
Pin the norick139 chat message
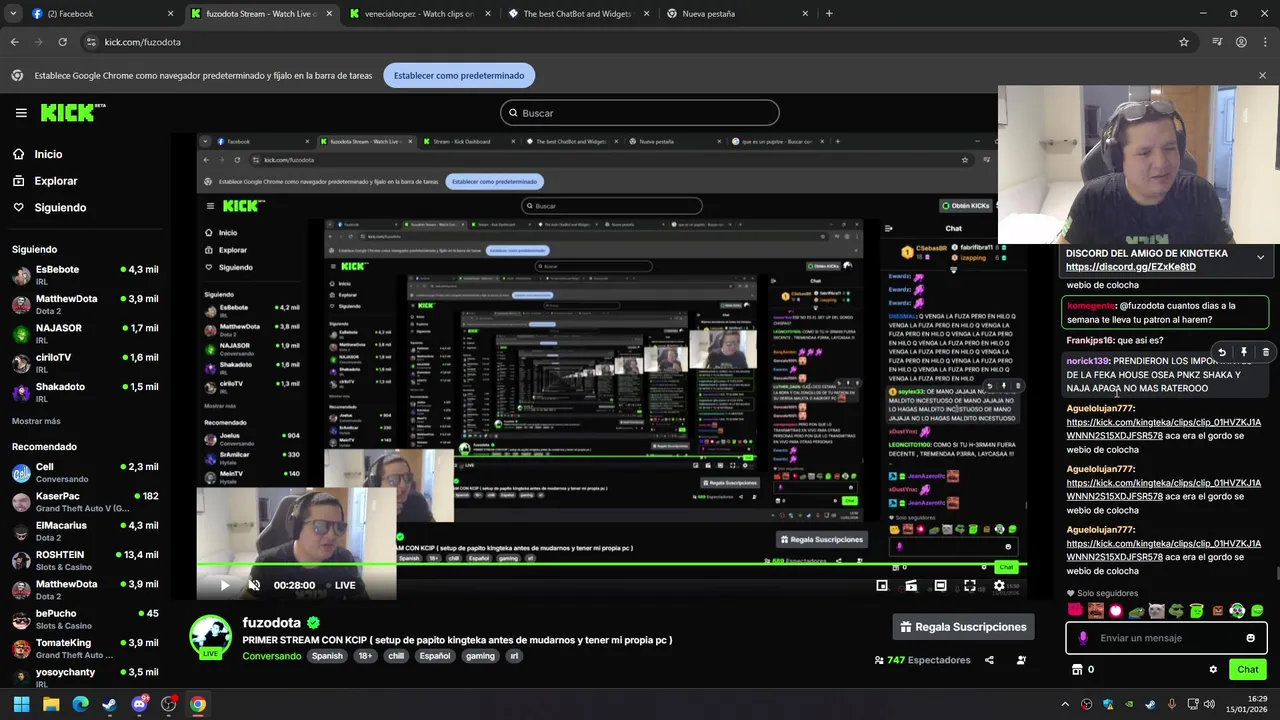(x=1243, y=353)
